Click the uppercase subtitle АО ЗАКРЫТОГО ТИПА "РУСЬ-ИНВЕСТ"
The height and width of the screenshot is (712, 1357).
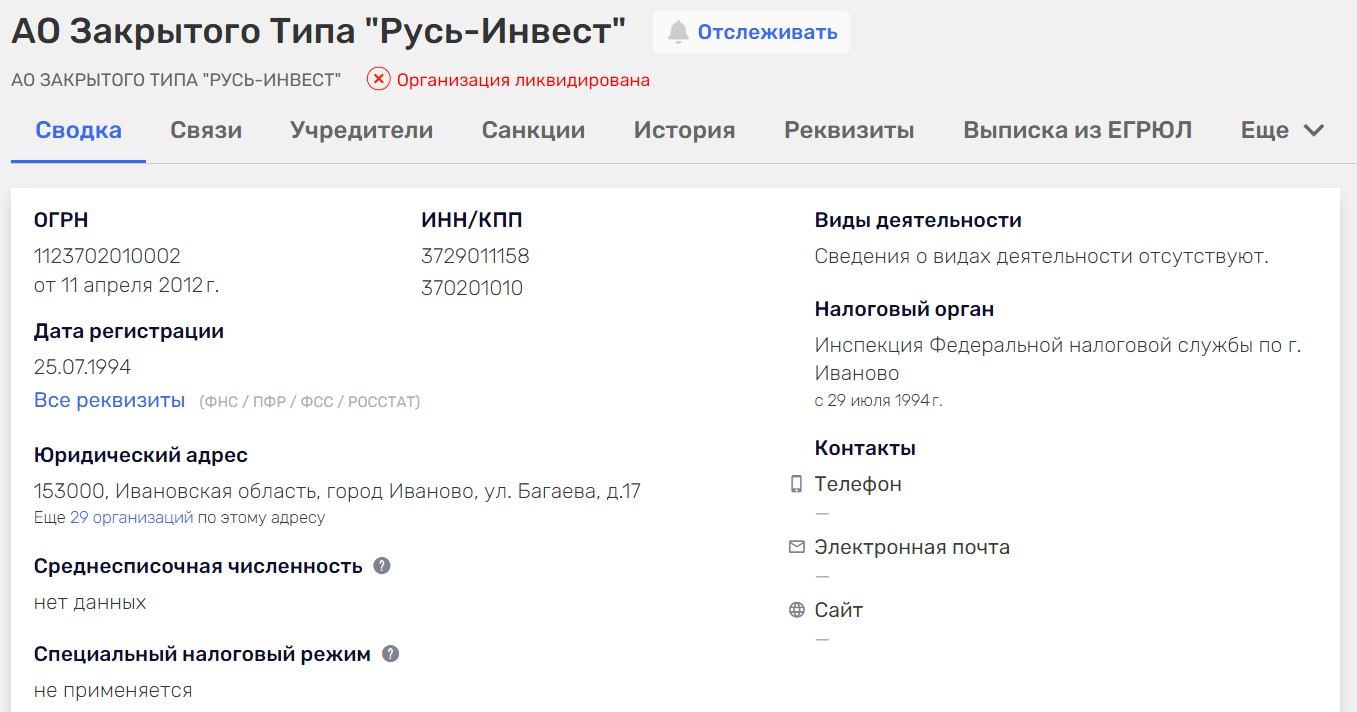pos(176,80)
